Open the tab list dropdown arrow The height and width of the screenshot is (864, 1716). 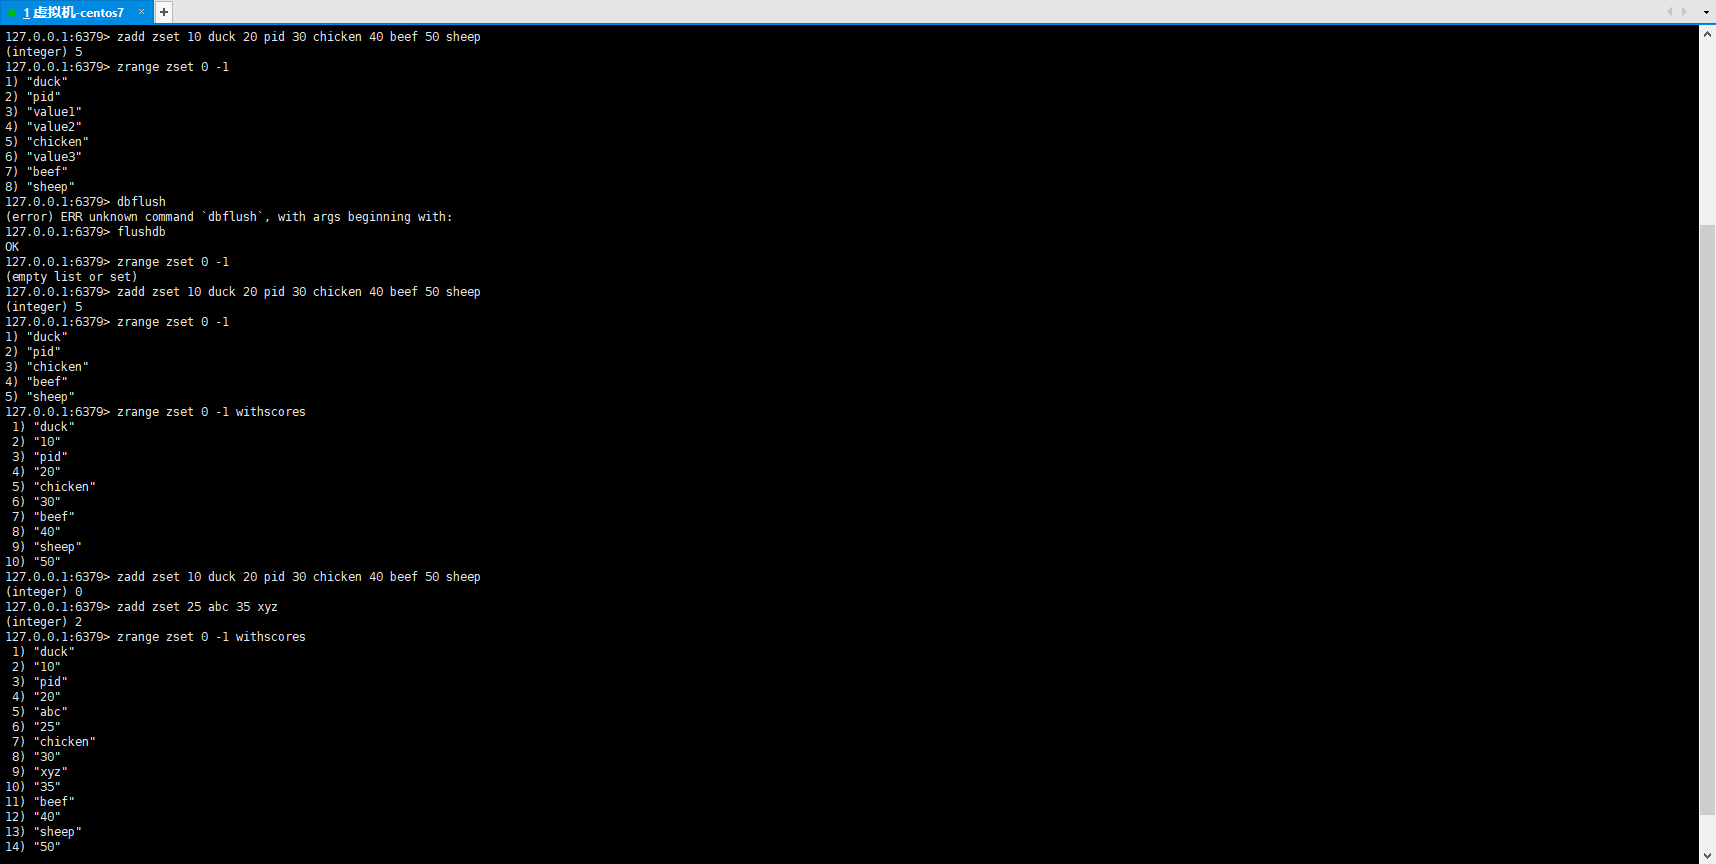click(1706, 12)
